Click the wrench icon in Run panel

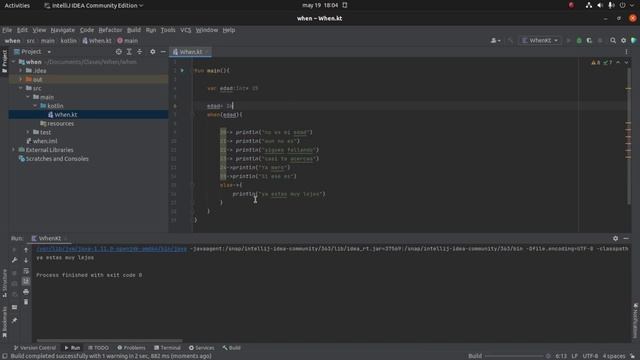14,260
